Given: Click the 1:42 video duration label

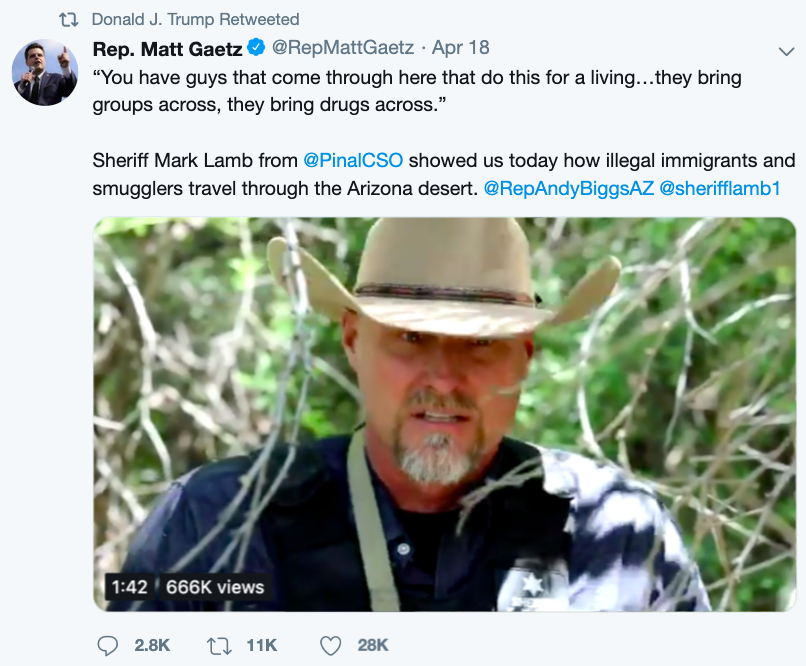Looking at the screenshot, I should click(x=129, y=587).
